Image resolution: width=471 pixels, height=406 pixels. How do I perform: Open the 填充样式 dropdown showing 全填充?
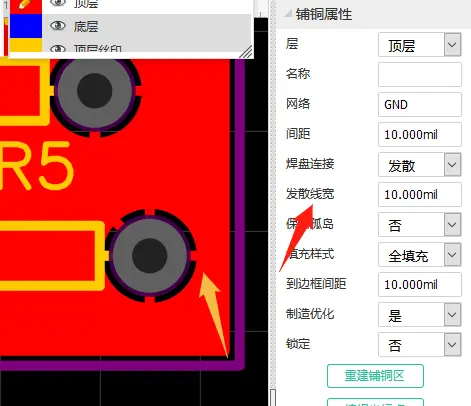[420, 255]
